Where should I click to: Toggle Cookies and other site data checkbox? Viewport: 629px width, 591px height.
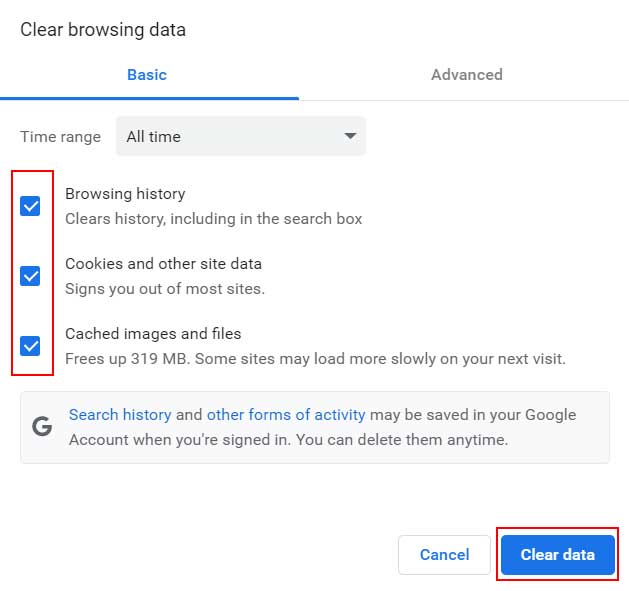point(30,276)
